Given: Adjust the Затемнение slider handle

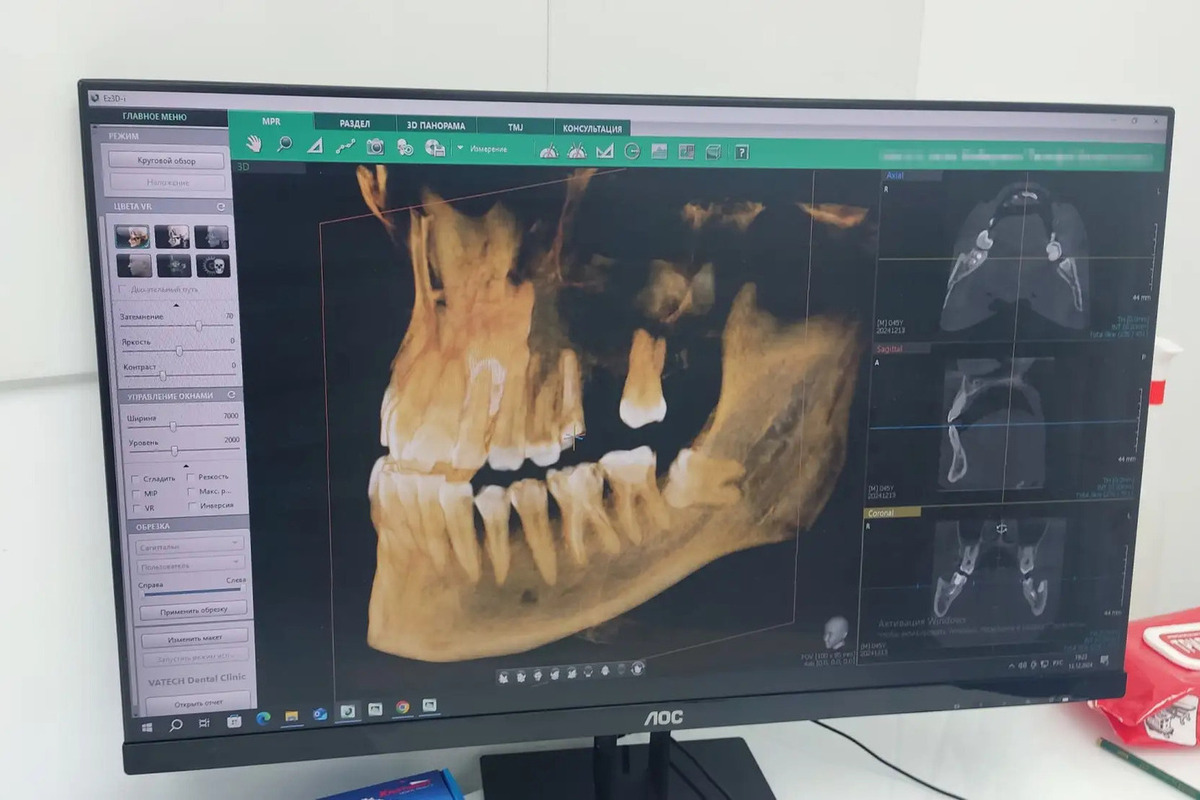Looking at the screenshot, I should (199, 326).
